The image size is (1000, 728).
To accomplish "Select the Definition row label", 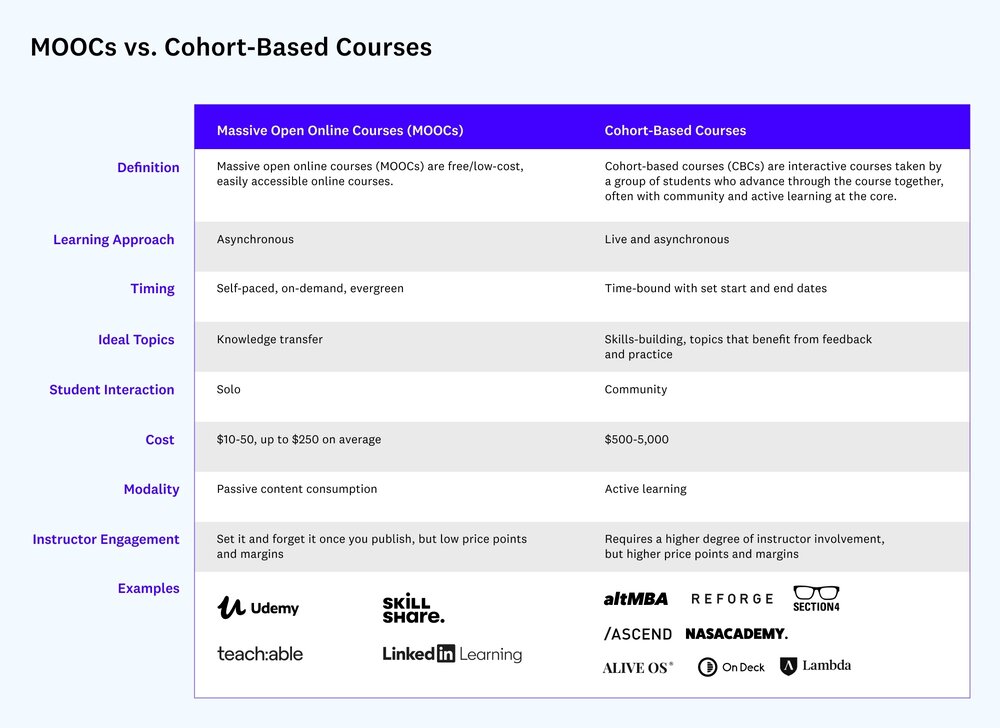I will point(148,167).
